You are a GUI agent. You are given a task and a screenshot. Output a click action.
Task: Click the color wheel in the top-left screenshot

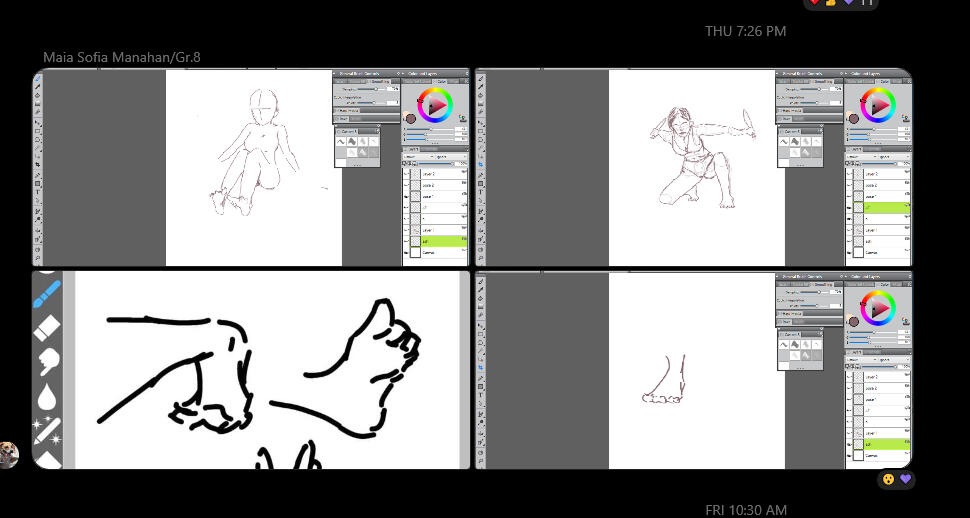click(435, 105)
